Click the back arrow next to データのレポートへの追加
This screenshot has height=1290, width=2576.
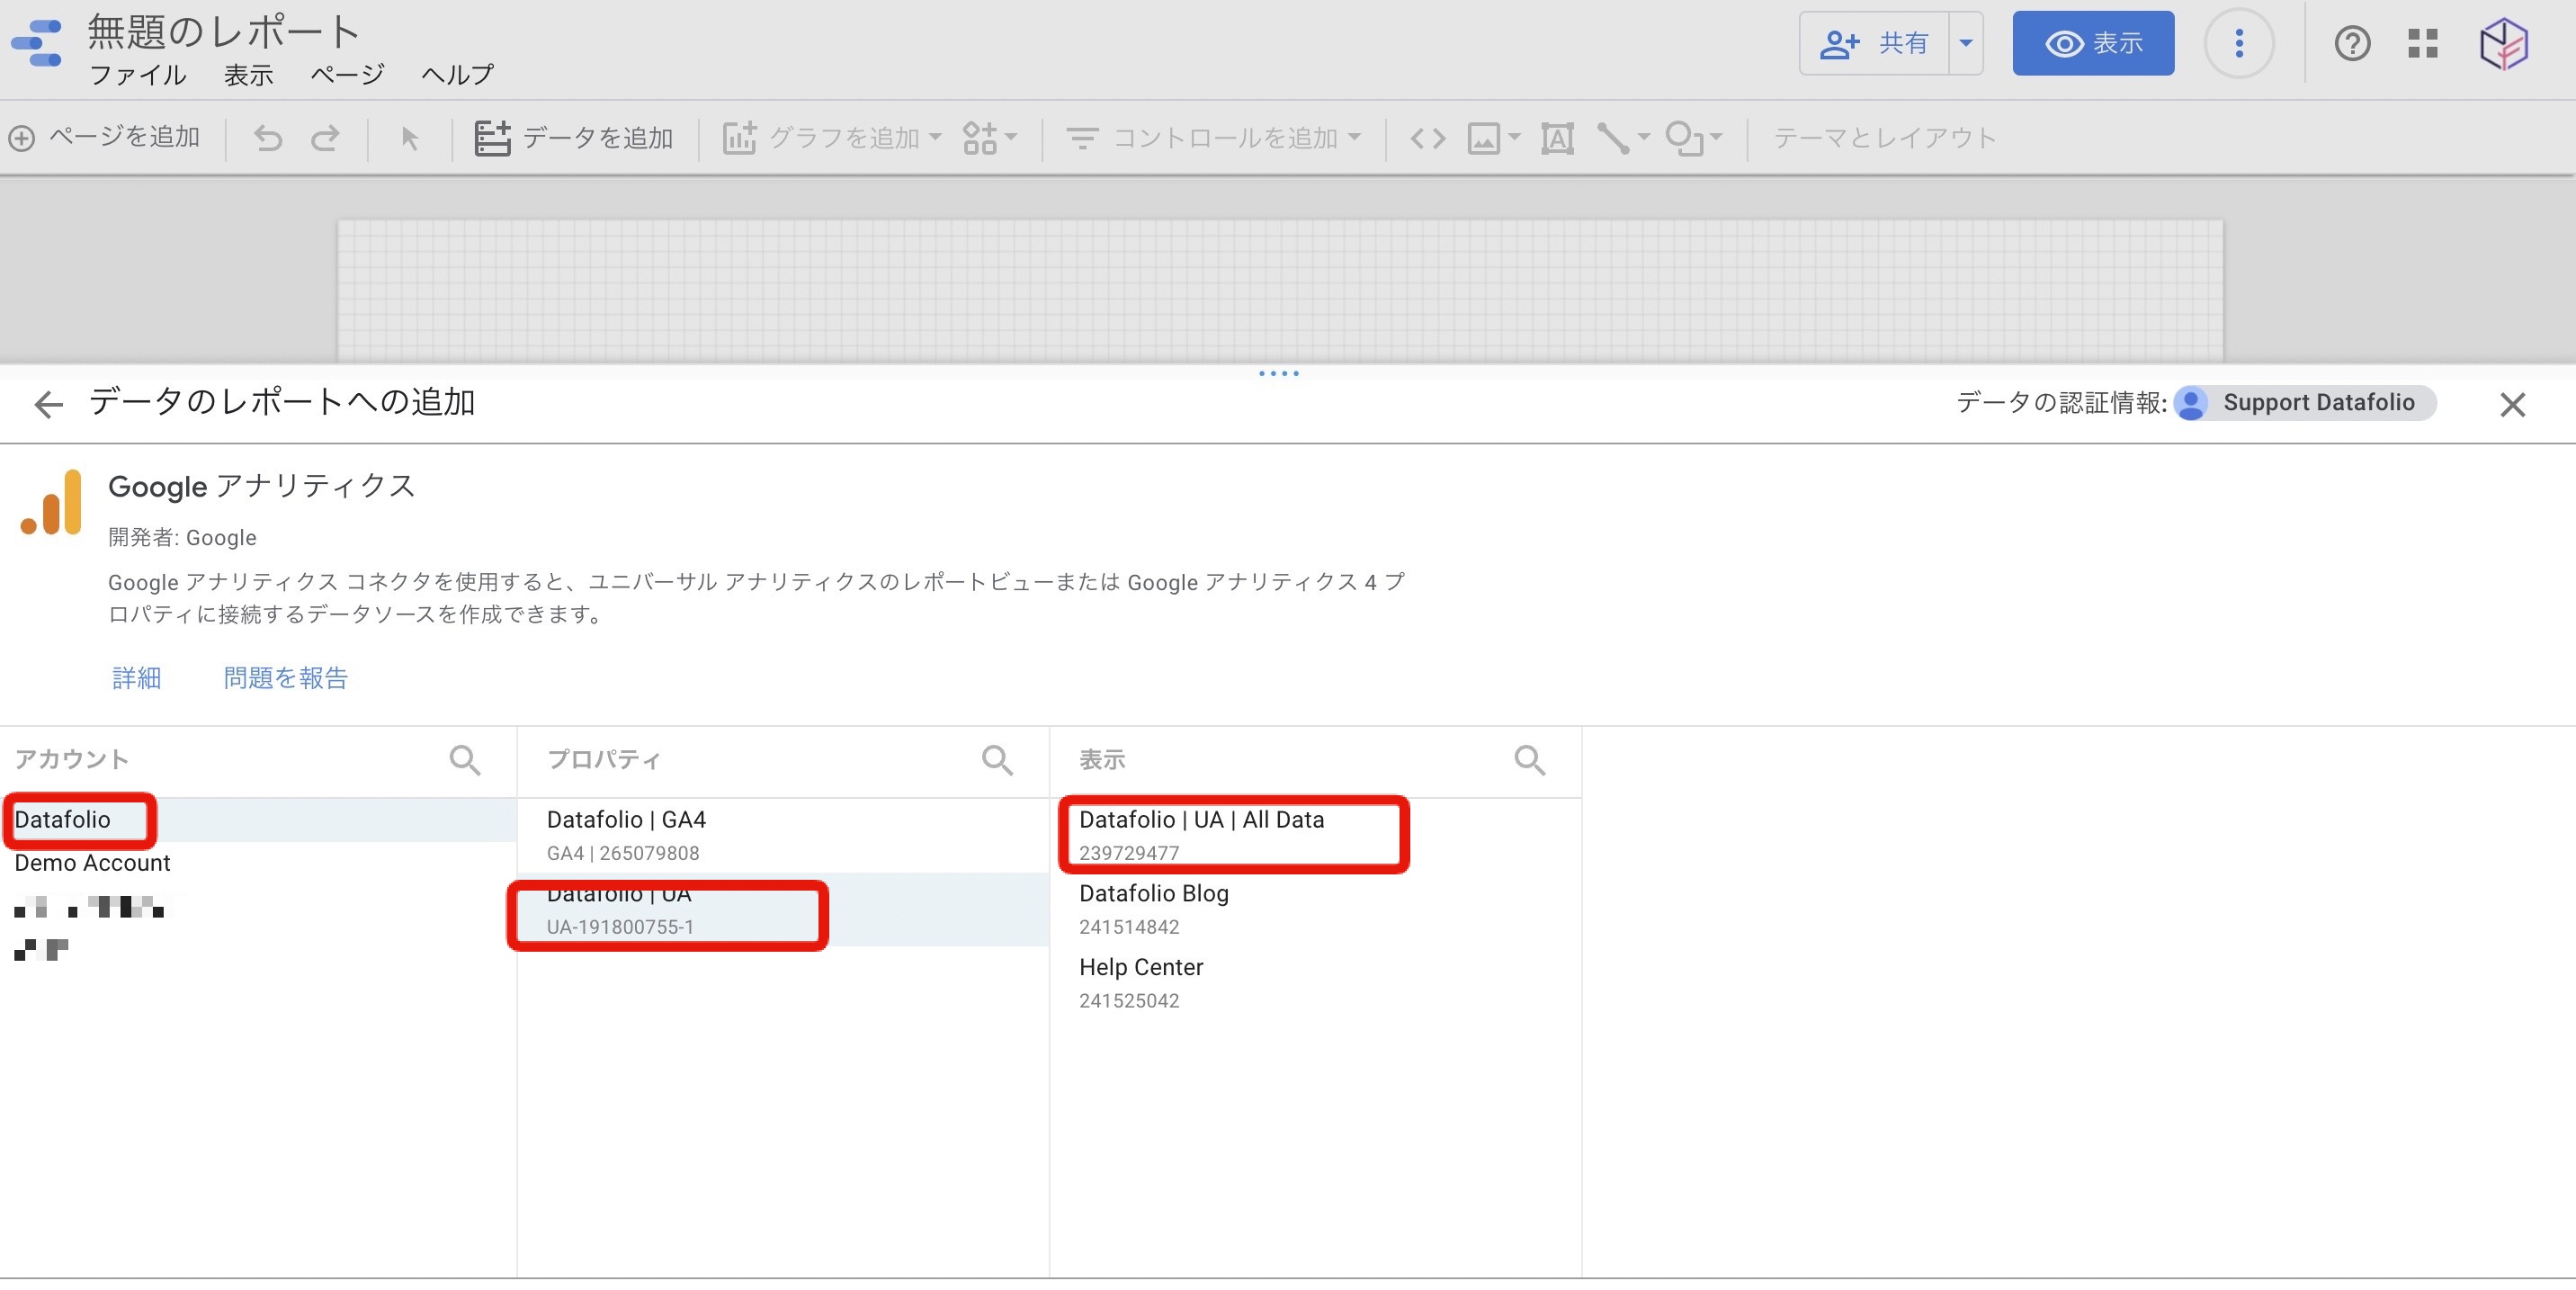47,404
